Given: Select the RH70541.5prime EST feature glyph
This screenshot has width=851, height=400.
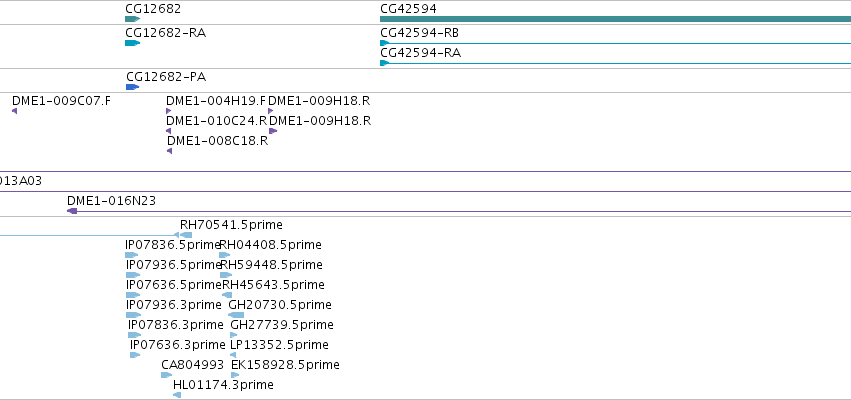Looking at the screenshot, I should pos(185,235).
